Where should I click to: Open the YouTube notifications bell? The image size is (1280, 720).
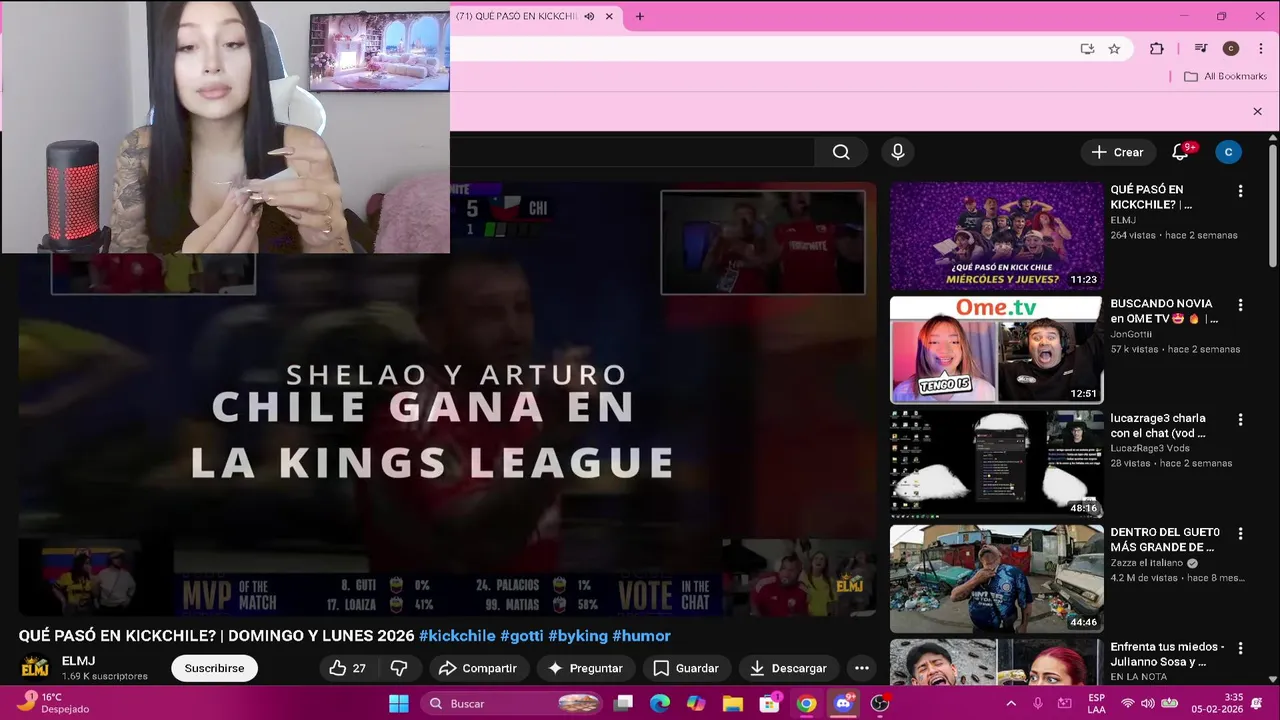[x=1180, y=152]
